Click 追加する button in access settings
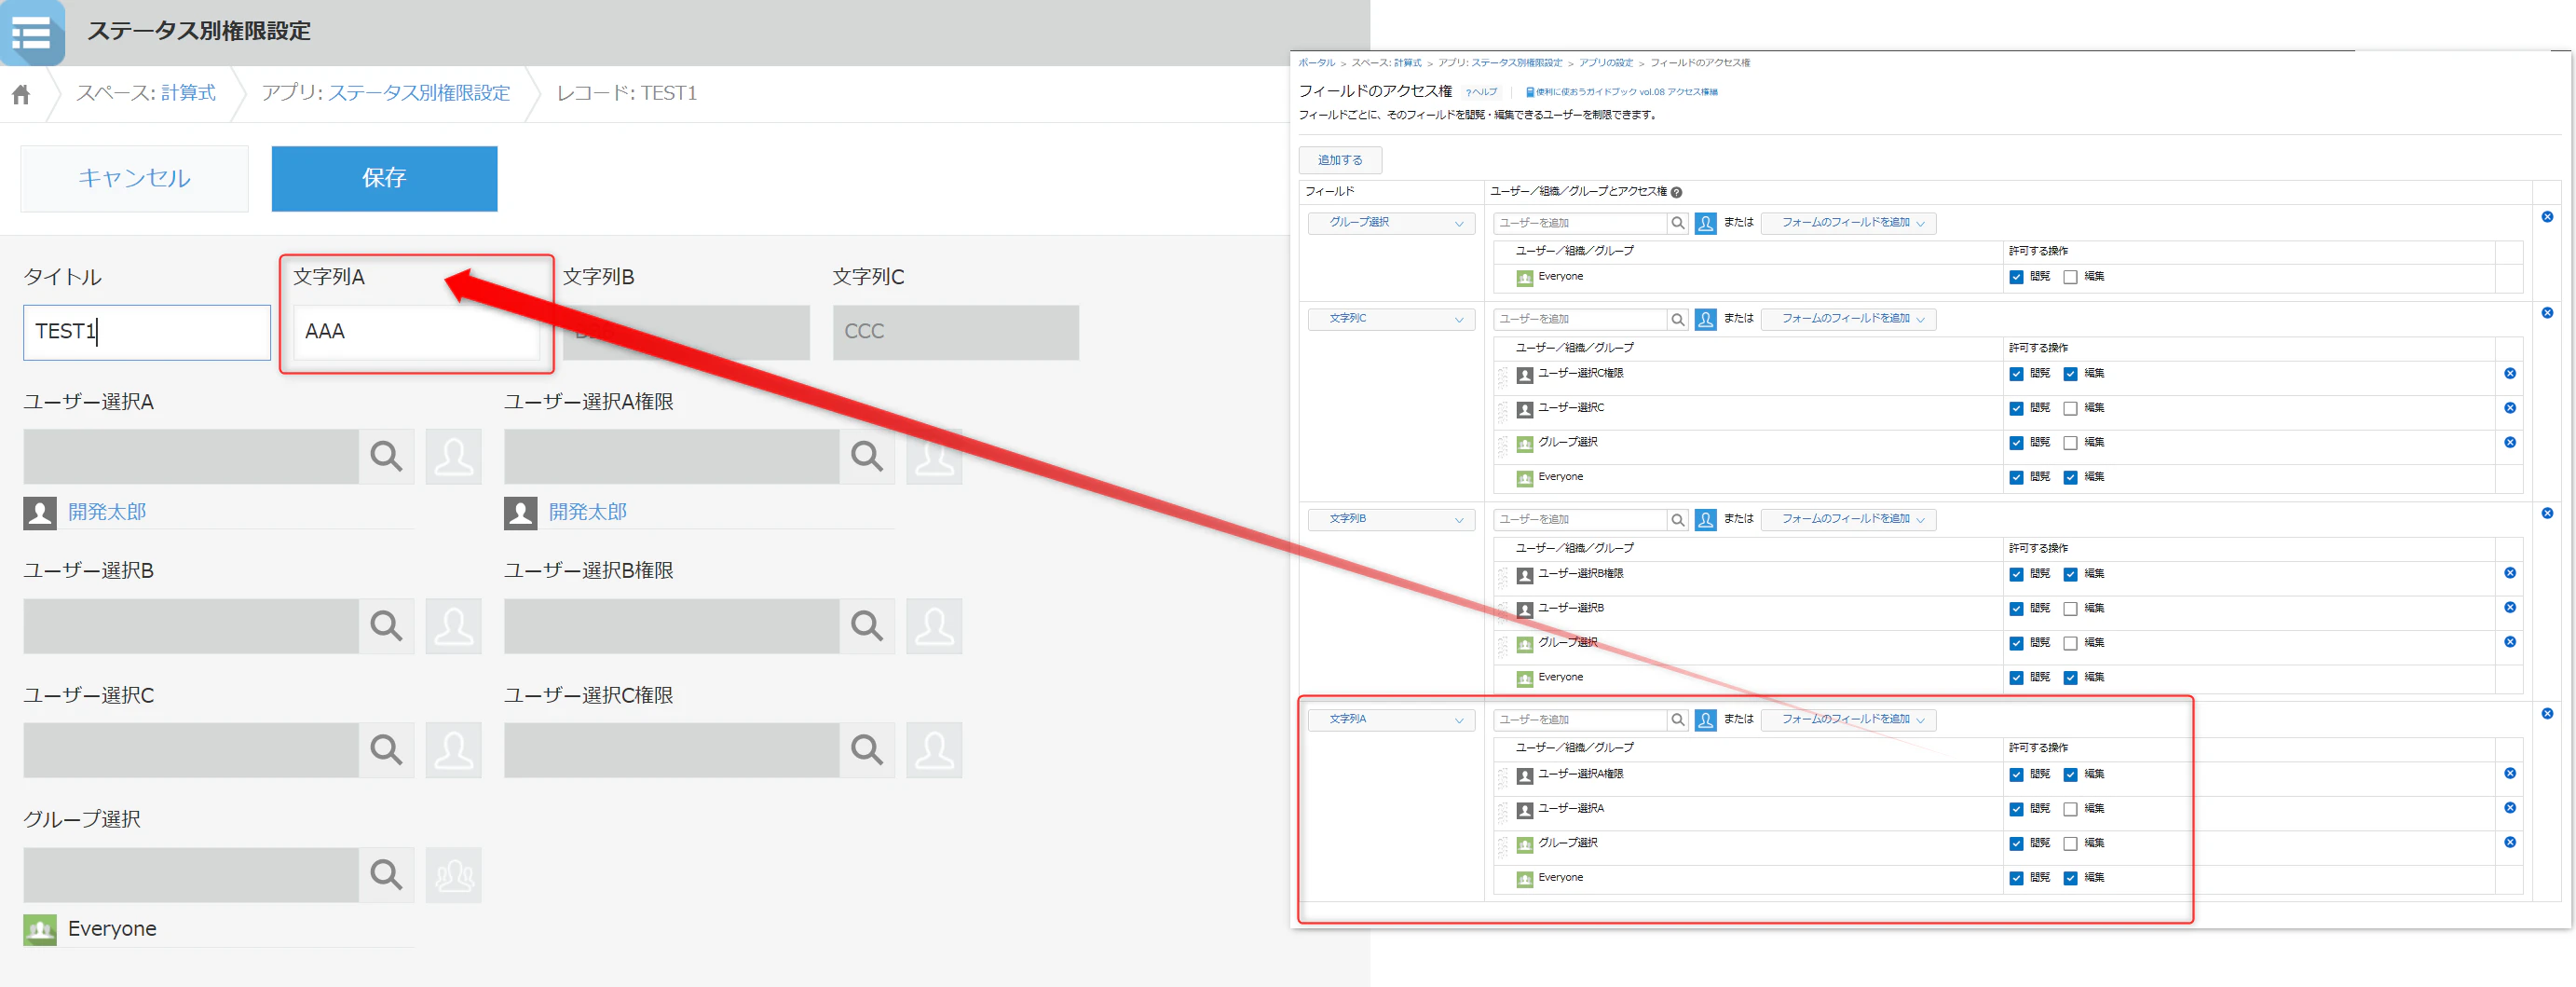Viewport: 2576px width, 987px height. [1340, 160]
